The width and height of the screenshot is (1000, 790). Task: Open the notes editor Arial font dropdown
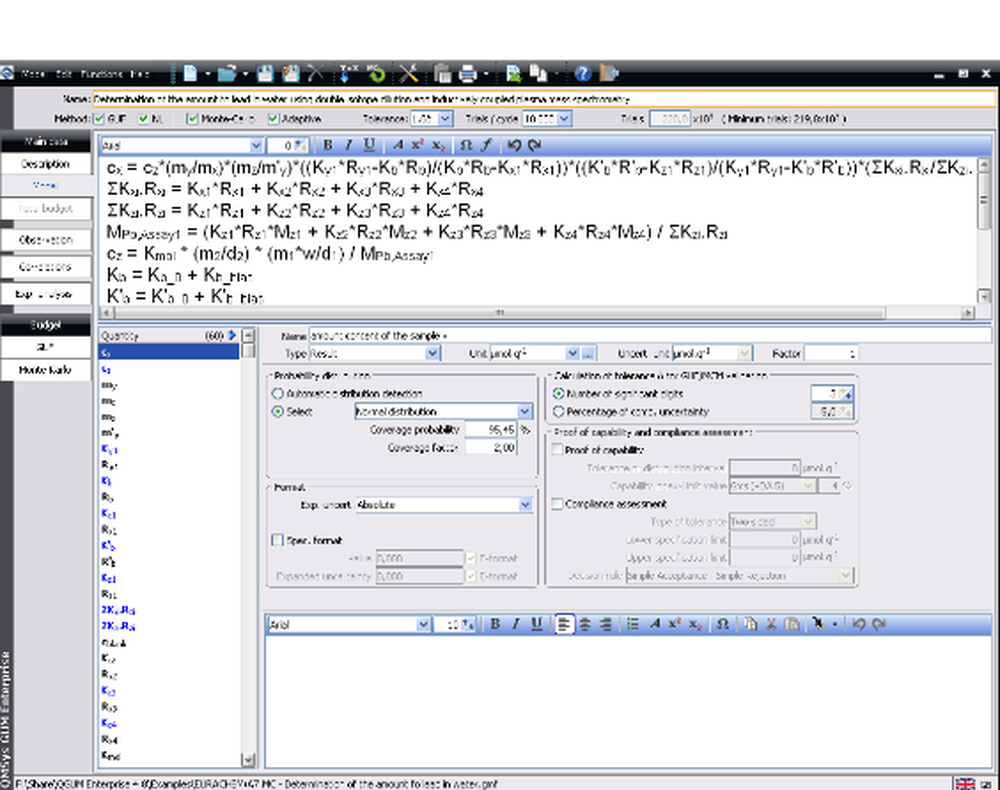[x=423, y=624]
